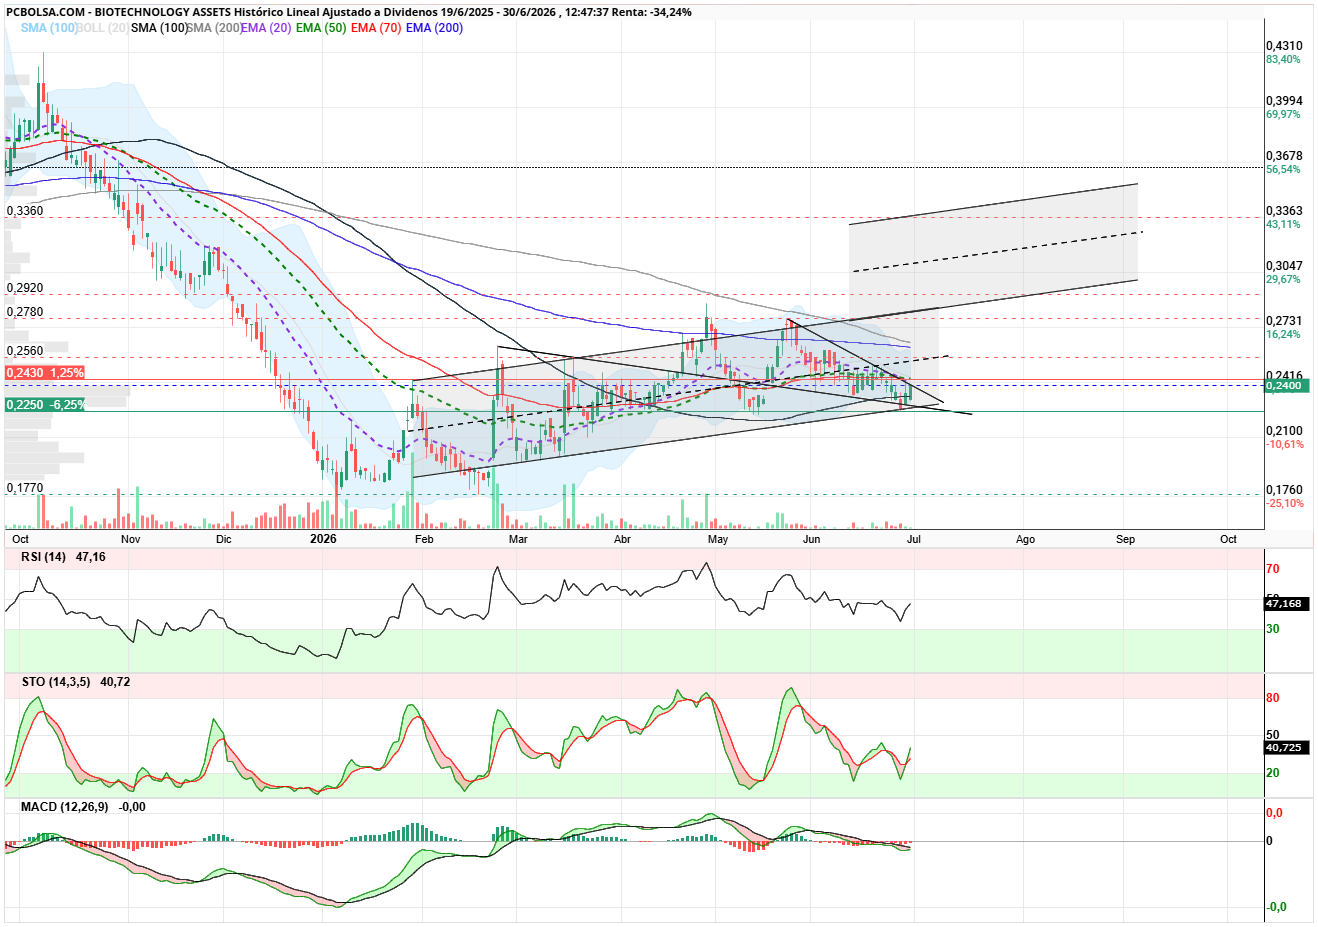This screenshot has height=927, width=1318.
Task: Click the 16,24% percentage axis label
Action: [x=1283, y=335]
